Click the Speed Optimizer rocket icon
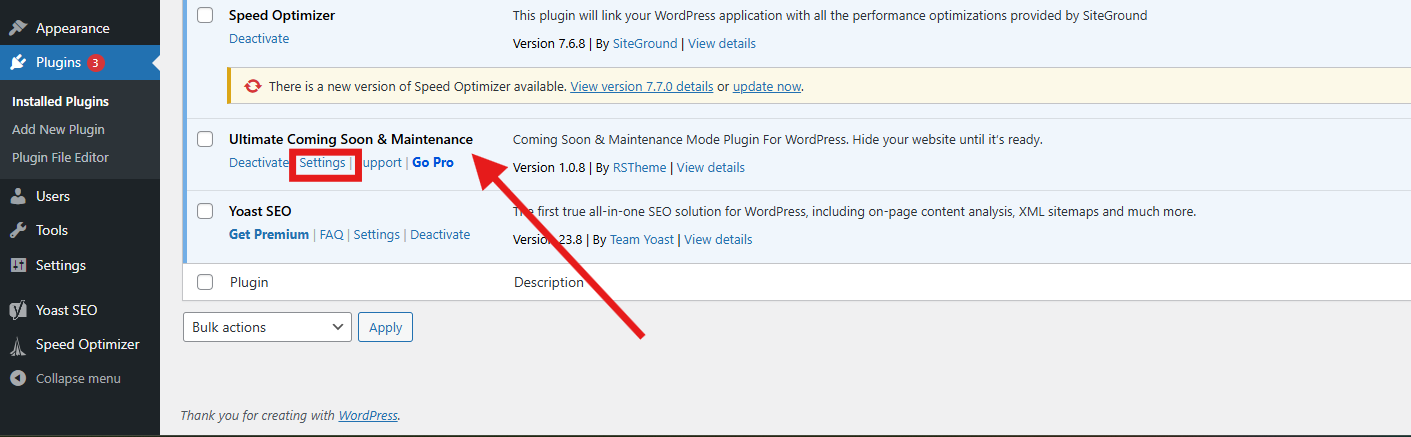Image resolution: width=1411 pixels, height=437 pixels. click(x=18, y=345)
